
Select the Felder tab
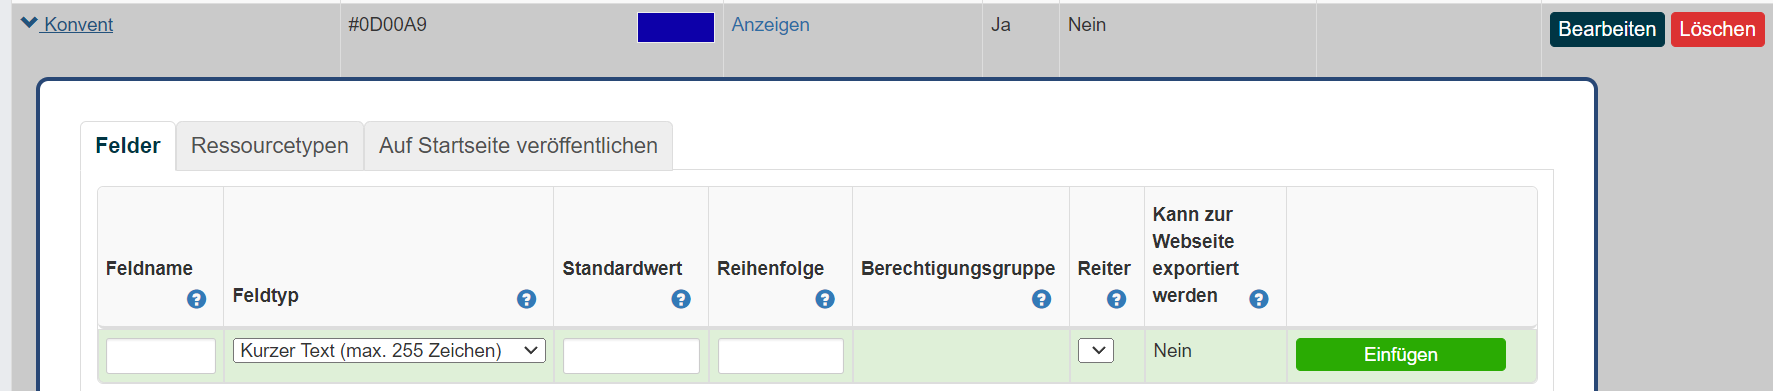point(128,146)
